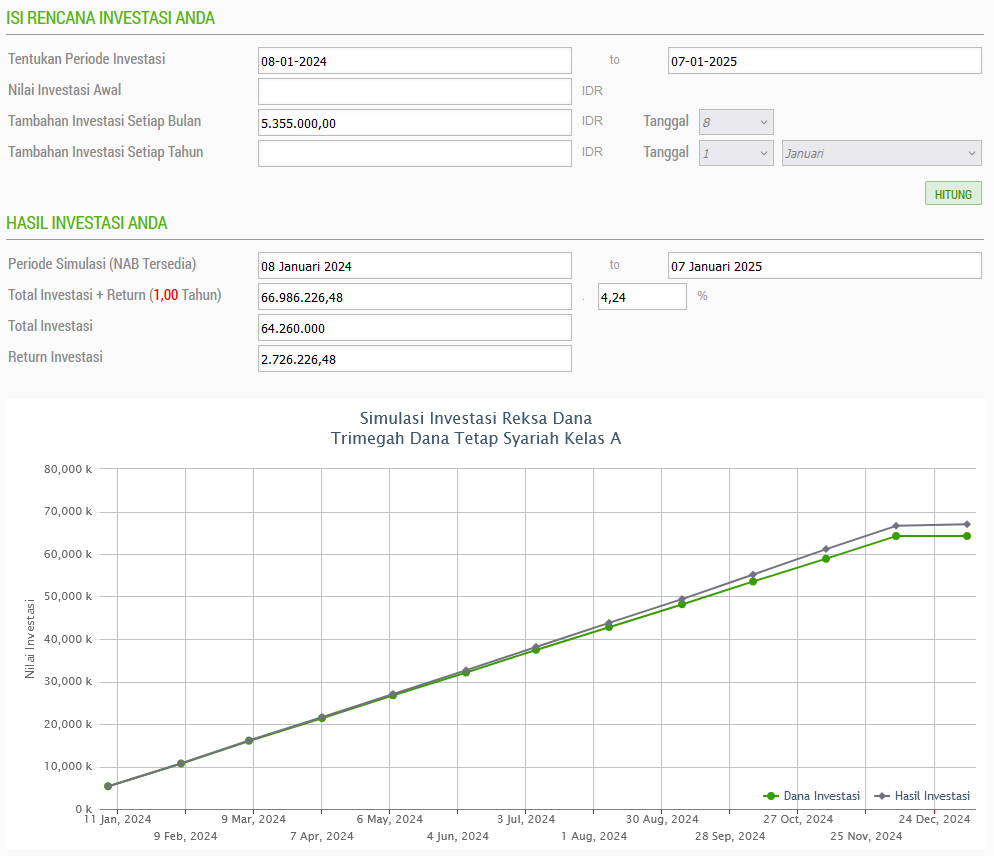
Task: Click the 9 Feb, 2024 x-axis label
Action: click(x=185, y=836)
